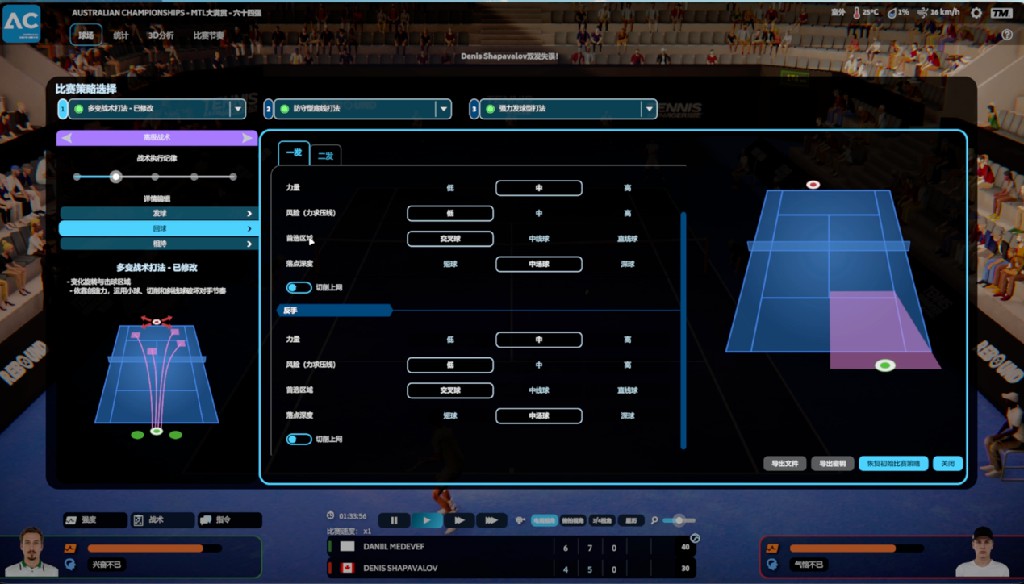This screenshot has width=1024, height=584.
Task: Switch to the 二发 tab
Action: click(325, 155)
